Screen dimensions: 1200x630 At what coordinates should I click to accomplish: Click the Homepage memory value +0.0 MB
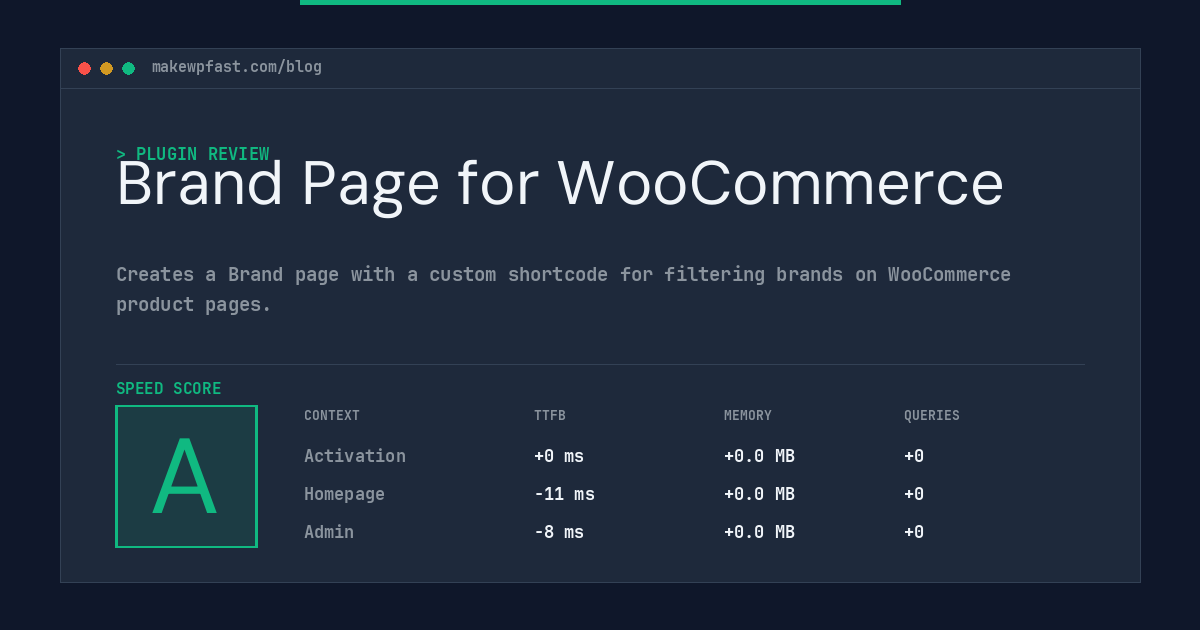pyautogui.click(x=759, y=494)
